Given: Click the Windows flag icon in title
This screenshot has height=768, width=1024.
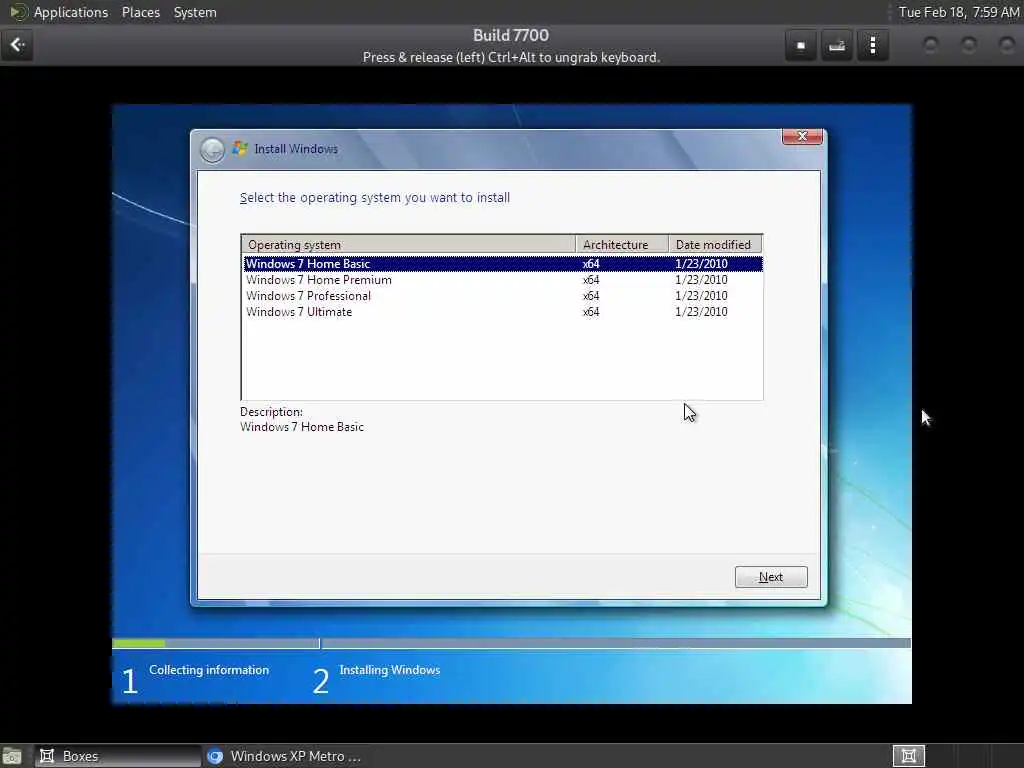Looking at the screenshot, I should 240,148.
